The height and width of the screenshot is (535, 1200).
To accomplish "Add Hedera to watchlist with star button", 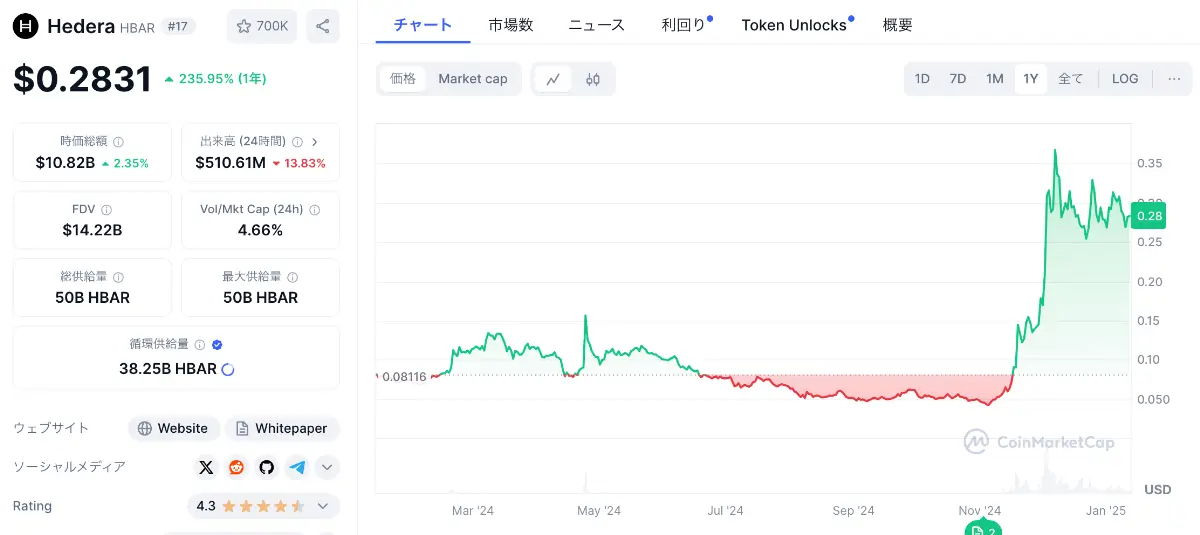I will (x=262, y=26).
